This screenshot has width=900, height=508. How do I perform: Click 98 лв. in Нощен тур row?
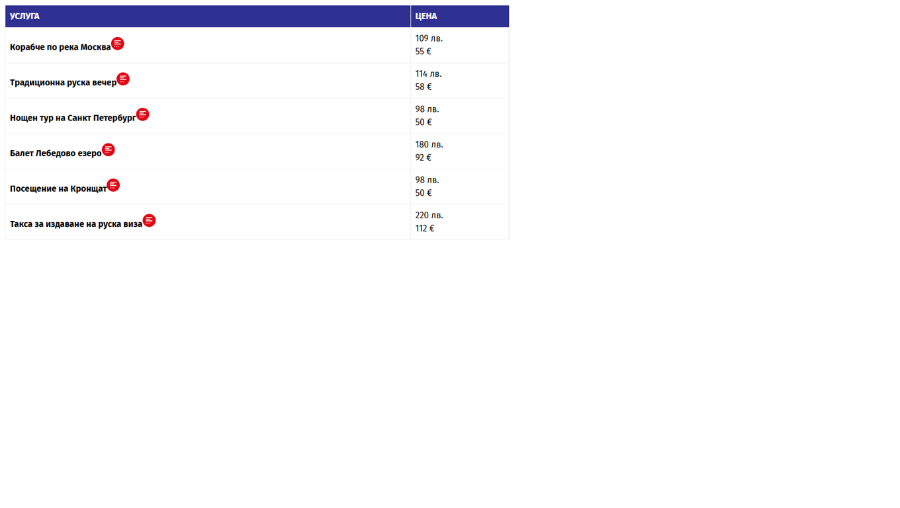point(427,109)
